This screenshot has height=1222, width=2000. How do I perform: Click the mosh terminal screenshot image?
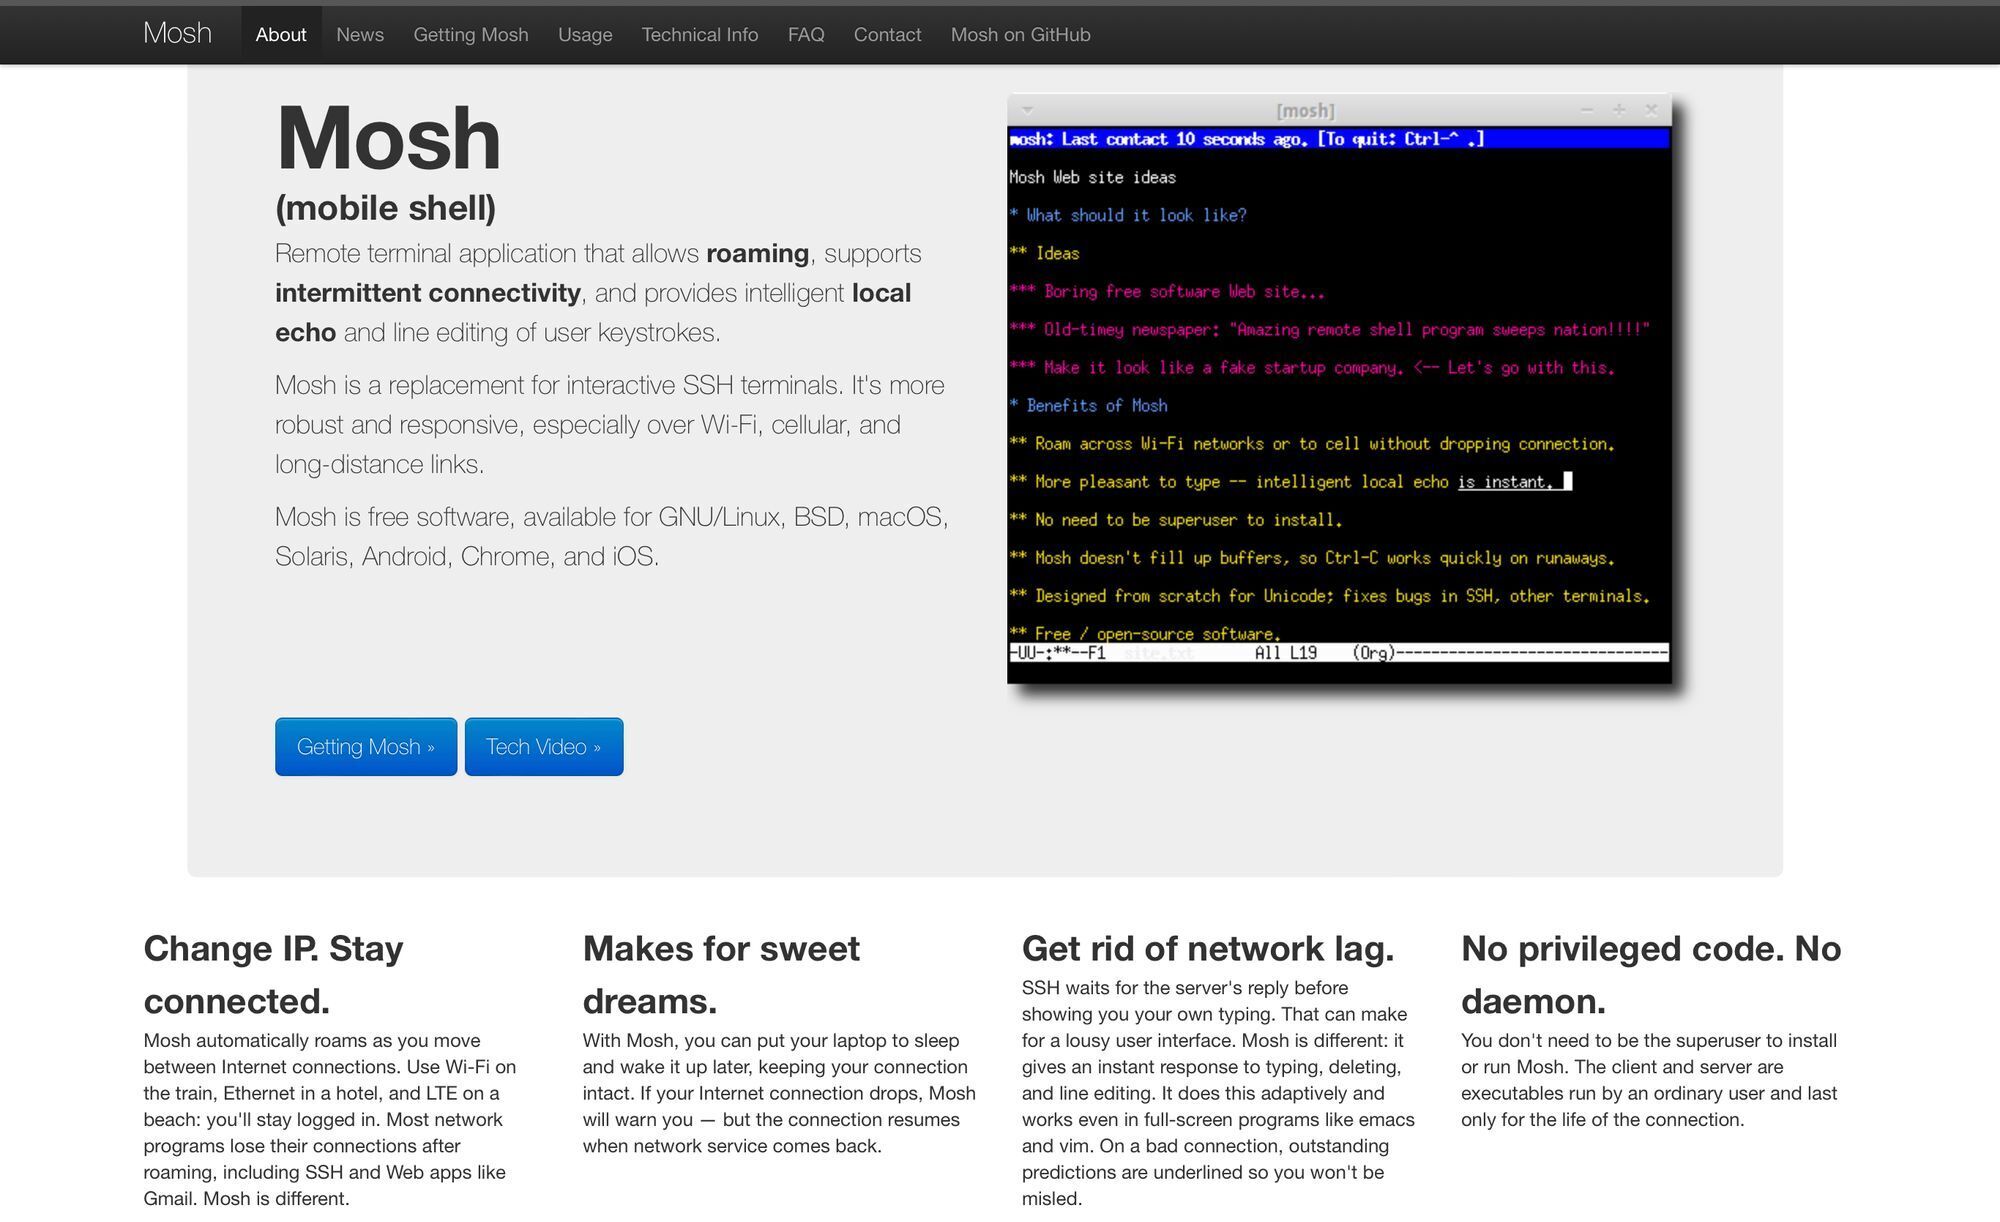pyautogui.click(x=1338, y=400)
